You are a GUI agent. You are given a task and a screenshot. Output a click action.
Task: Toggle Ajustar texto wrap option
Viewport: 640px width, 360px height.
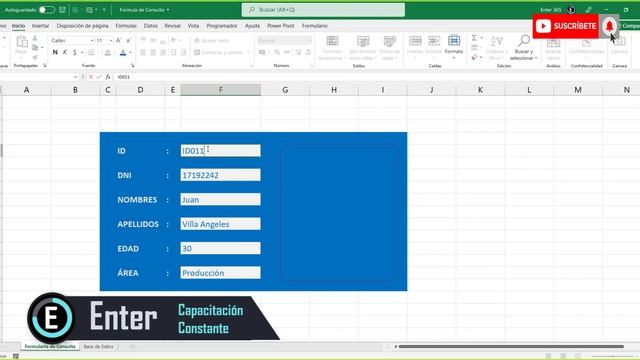click(211, 40)
